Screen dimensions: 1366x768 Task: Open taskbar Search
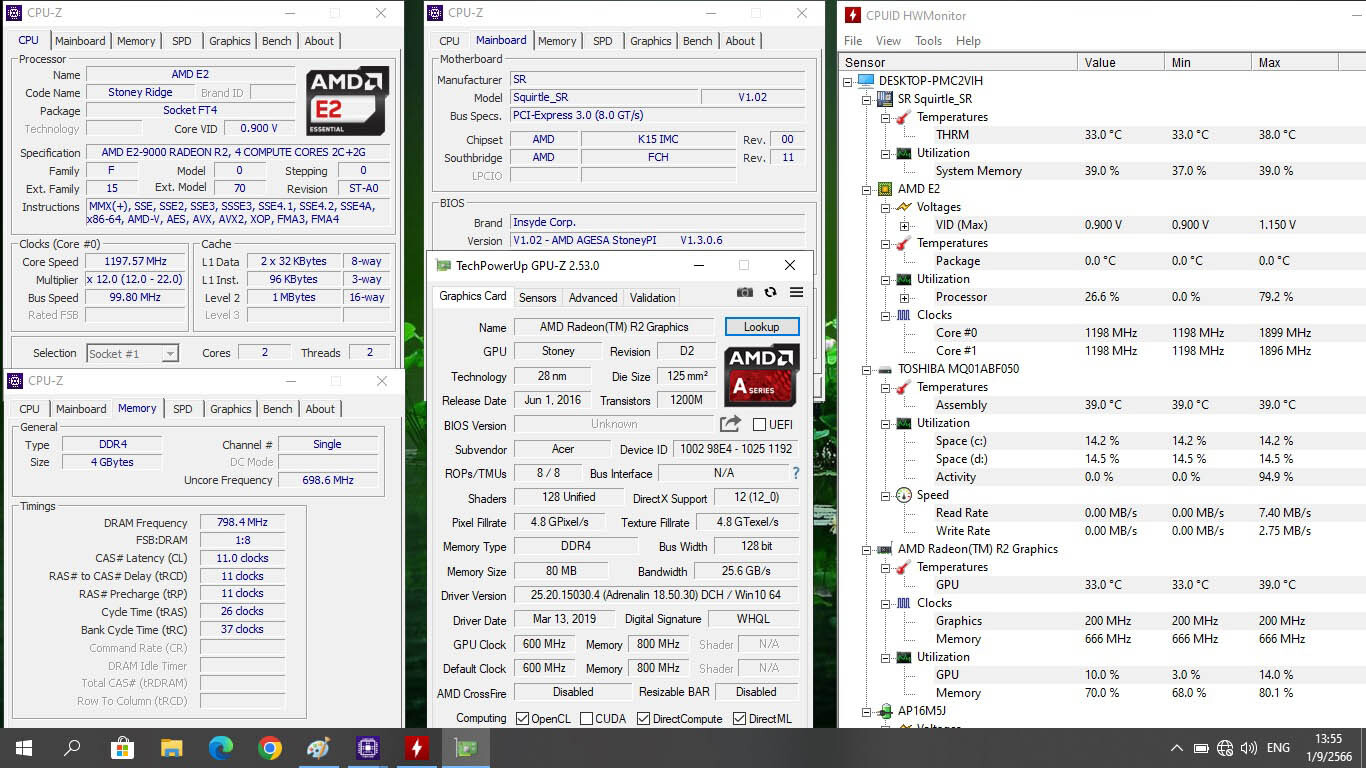point(72,748)
